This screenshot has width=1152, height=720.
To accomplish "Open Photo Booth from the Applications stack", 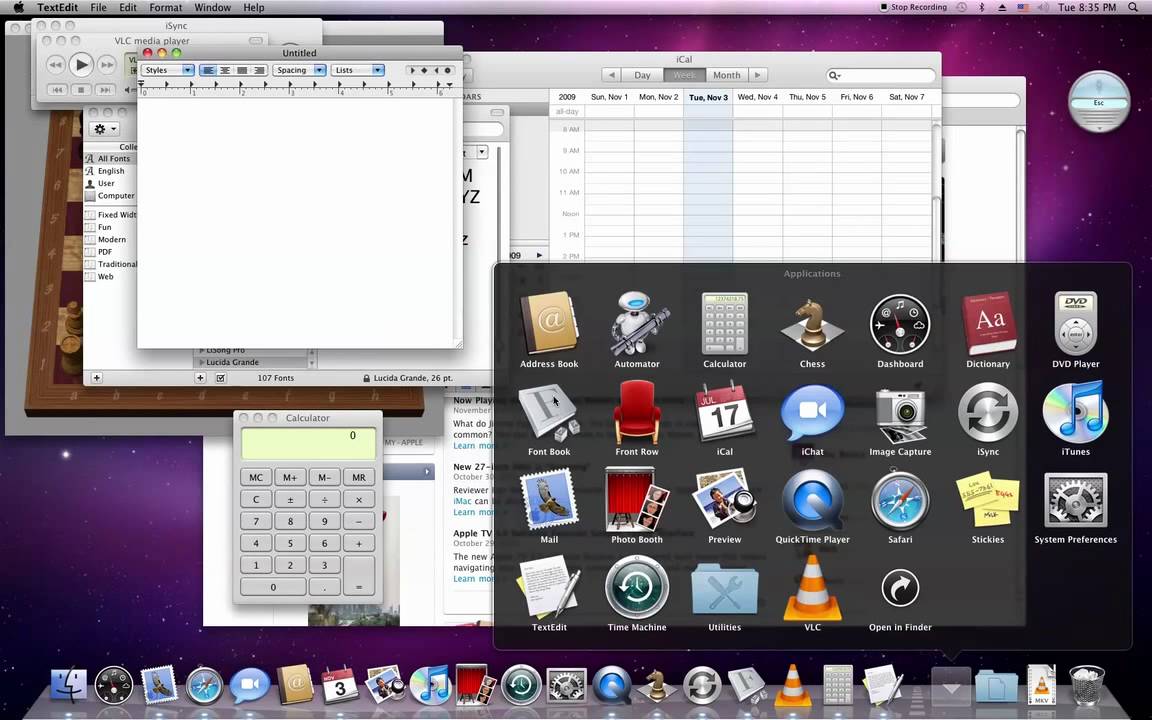I will click(x=637, y=505).
